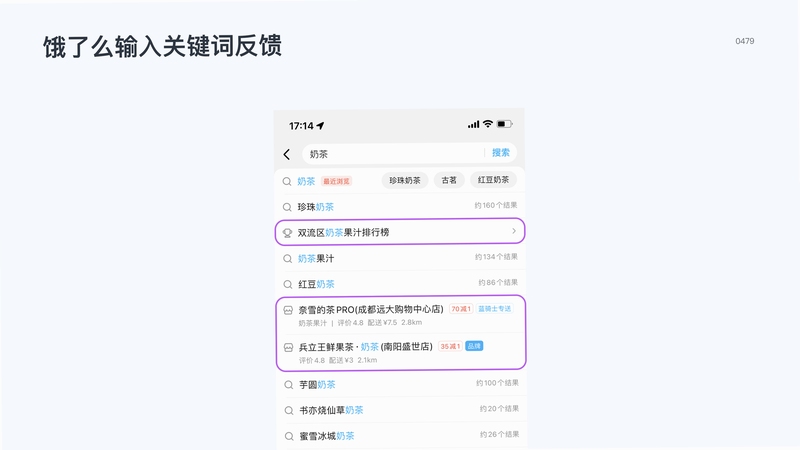This screenshot has width=800, height=450.
Task: Click 约160个结果 count
Action: [495, 205]
